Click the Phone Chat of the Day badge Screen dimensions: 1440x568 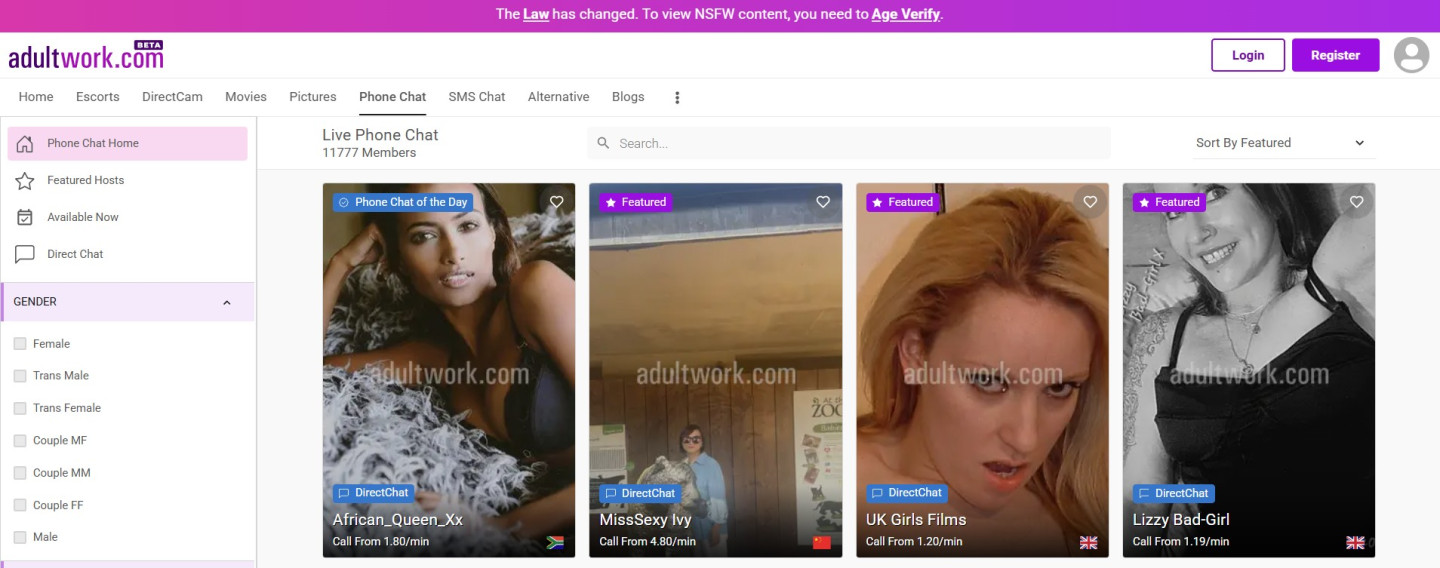pos(403,202)
